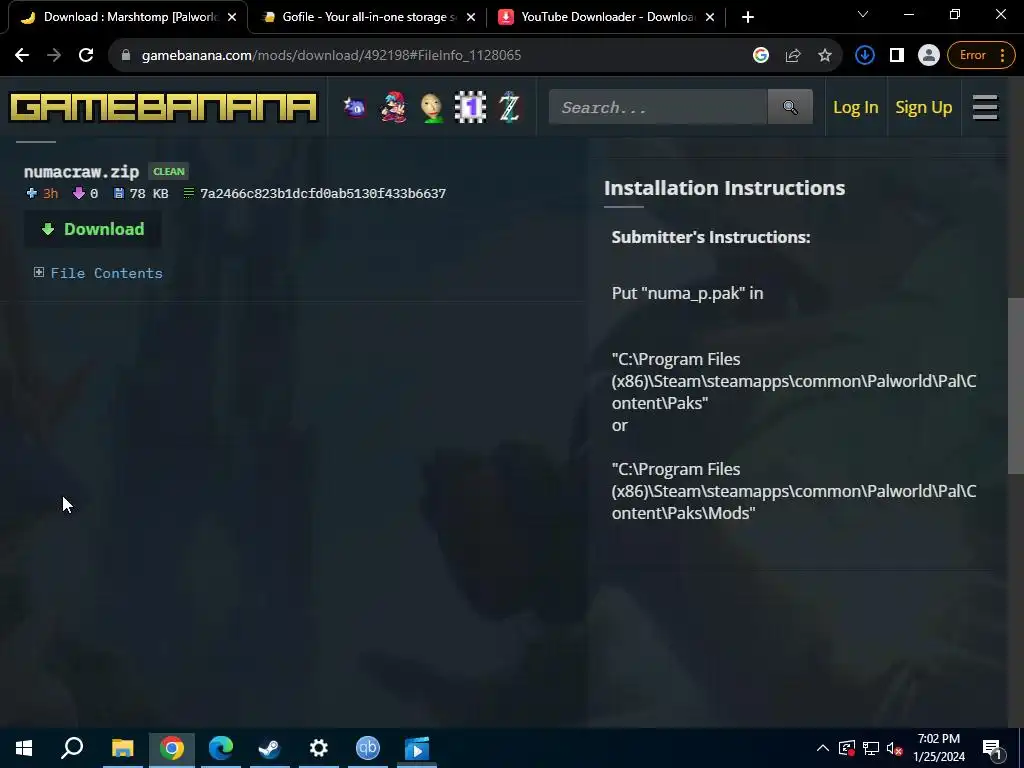Close the Marshtomp download tab
This screenshot has height=768, width=1024.
[x=232, y=17]
